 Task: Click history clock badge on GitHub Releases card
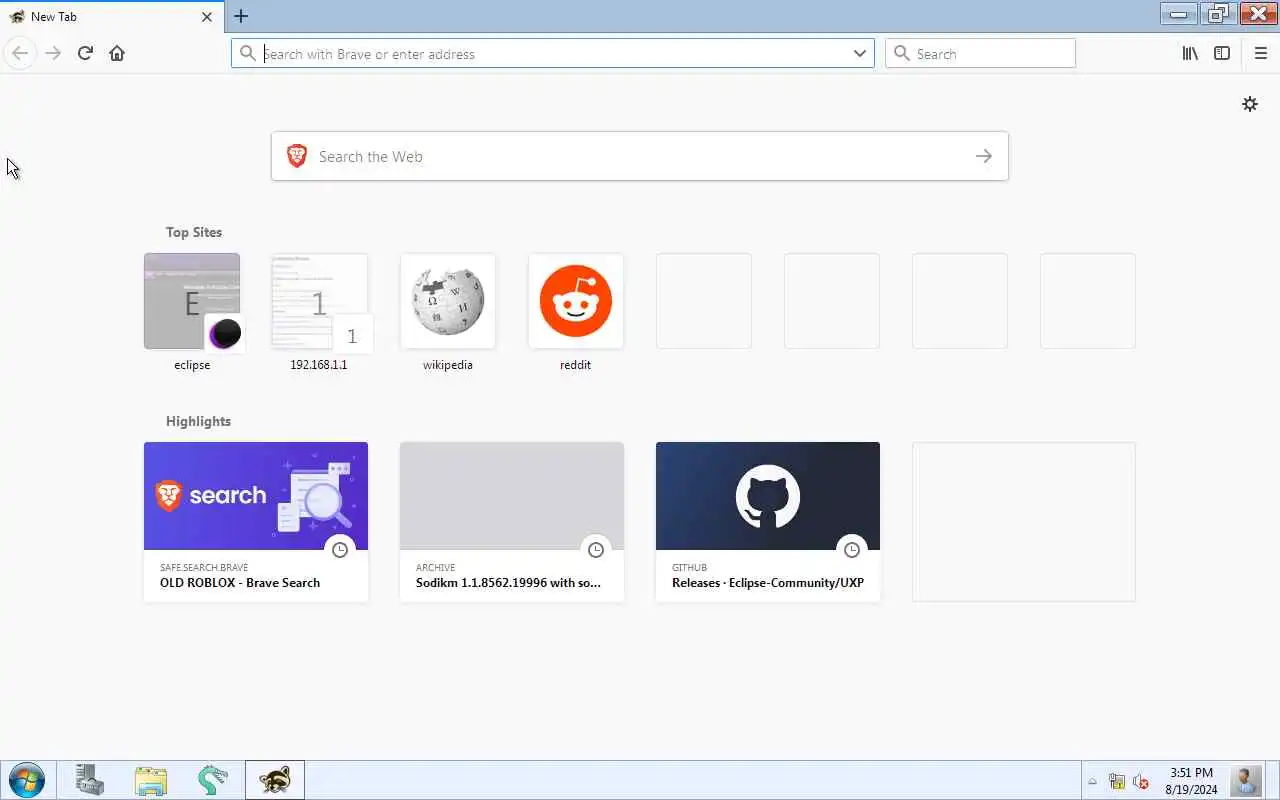tap(852, 549)
